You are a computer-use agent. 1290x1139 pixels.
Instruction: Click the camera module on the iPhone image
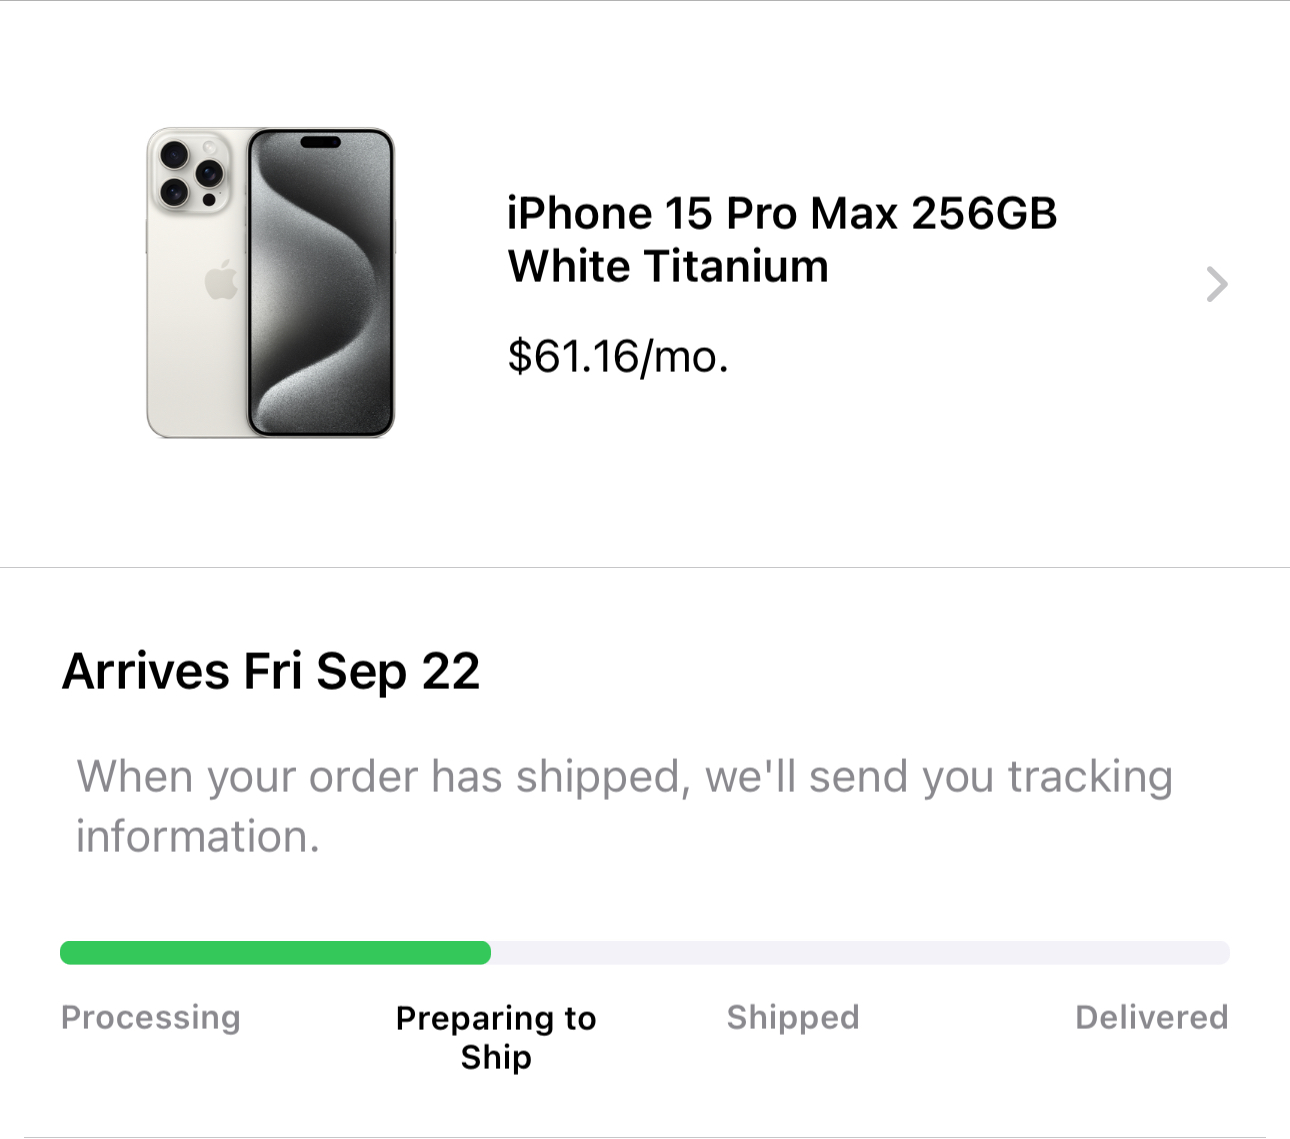[190, 171]
